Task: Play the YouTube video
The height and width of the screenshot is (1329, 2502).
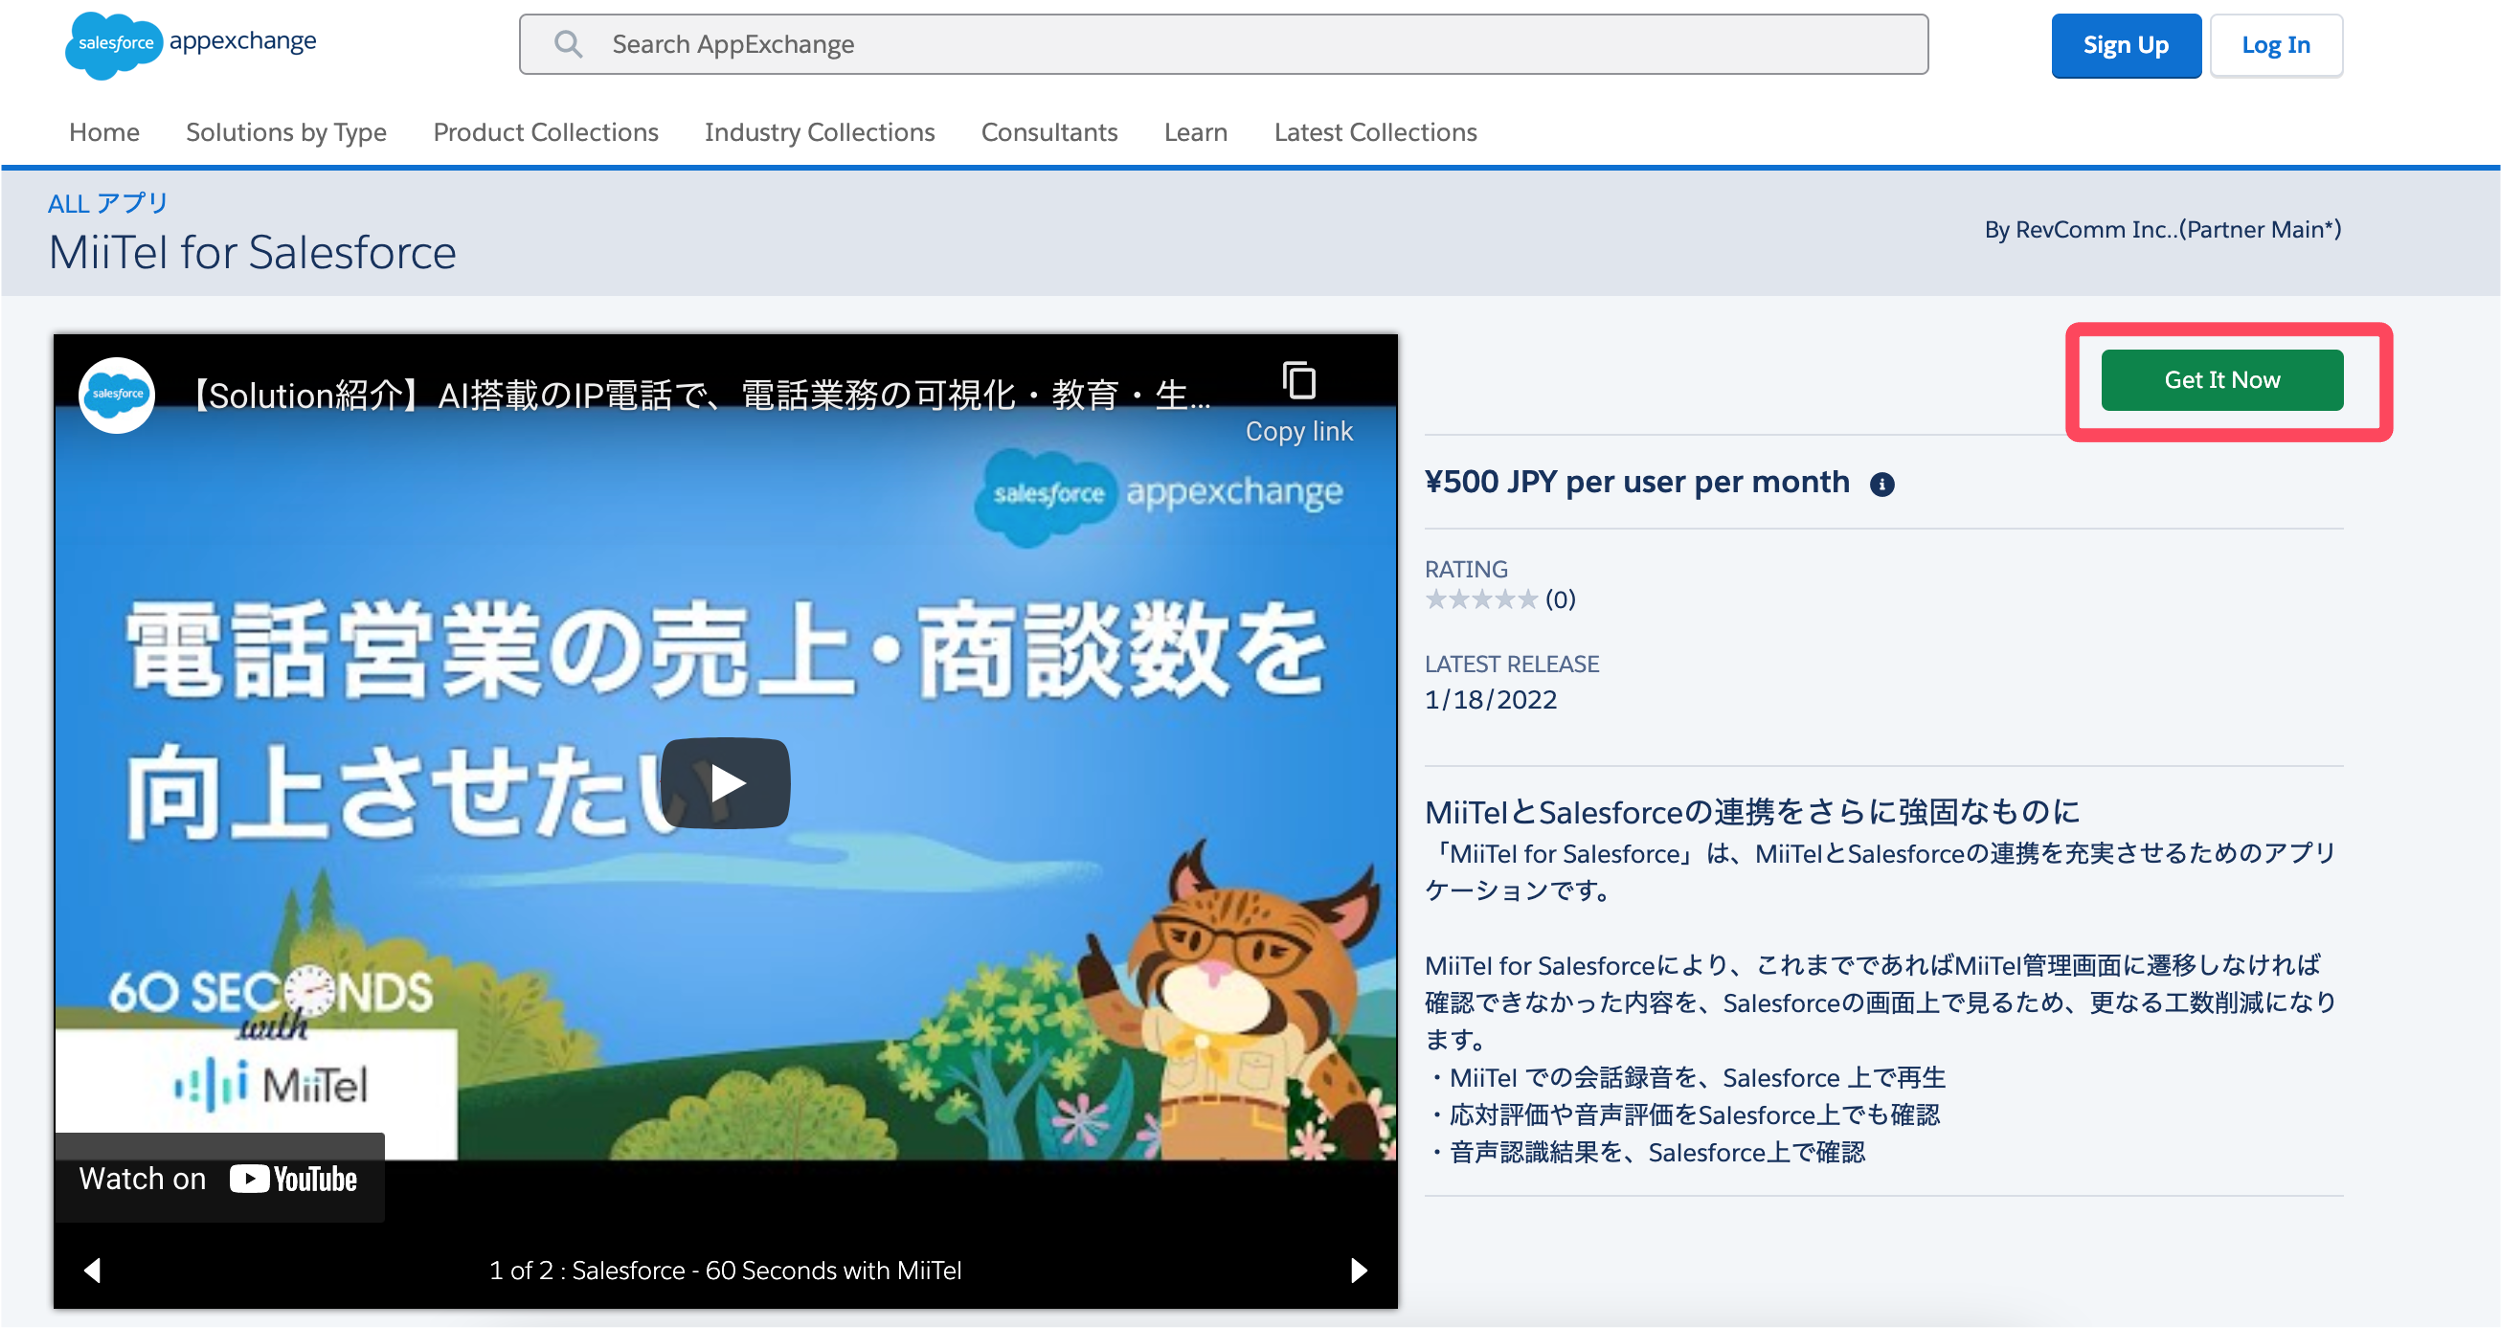Action: coord(725,783)
